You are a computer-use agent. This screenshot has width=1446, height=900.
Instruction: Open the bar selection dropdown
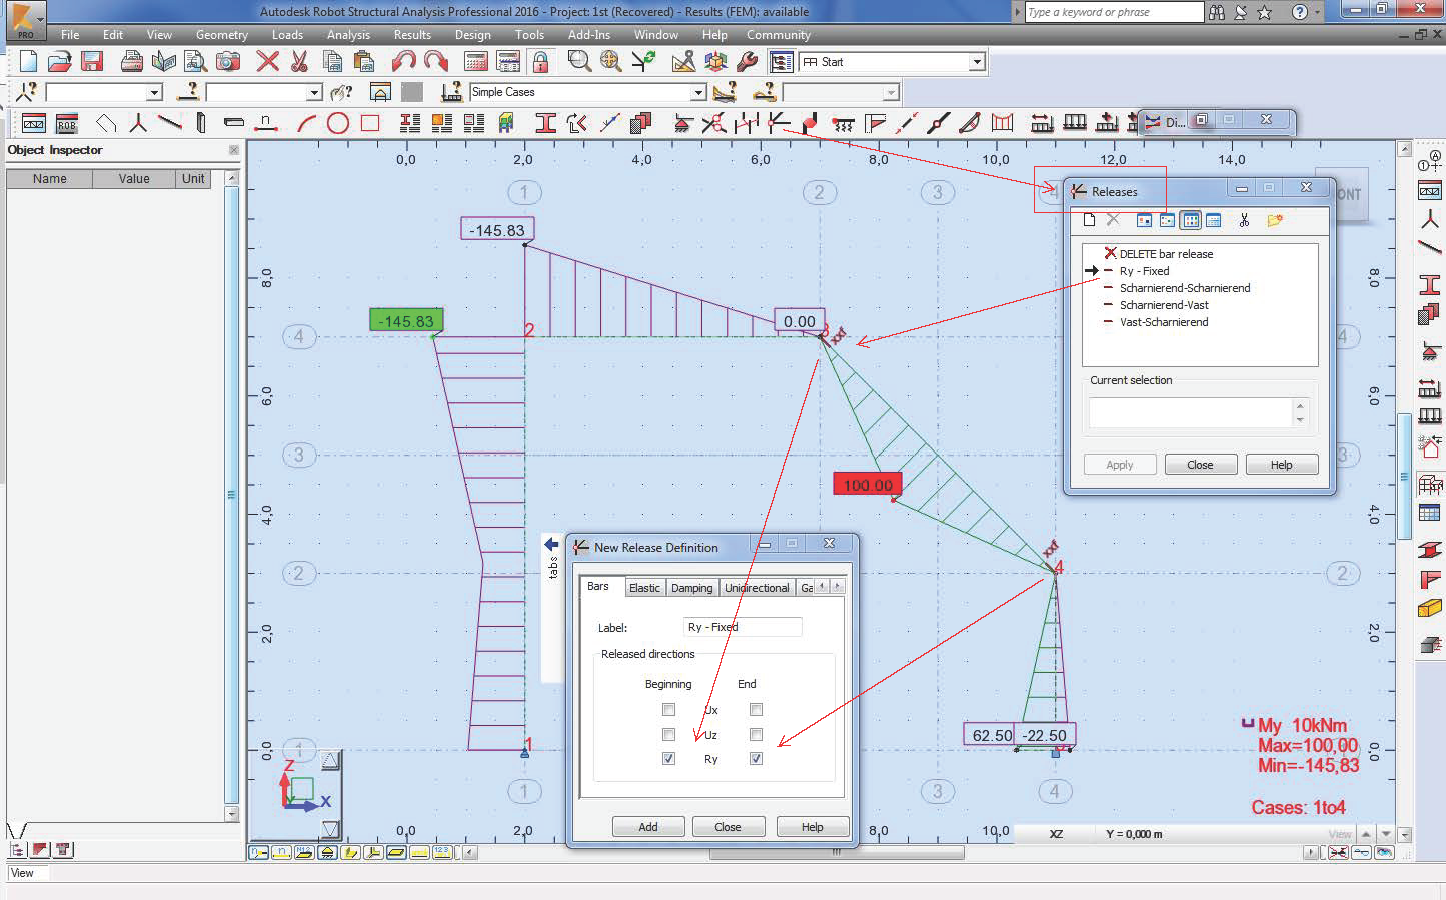click(x=314, y=92)
